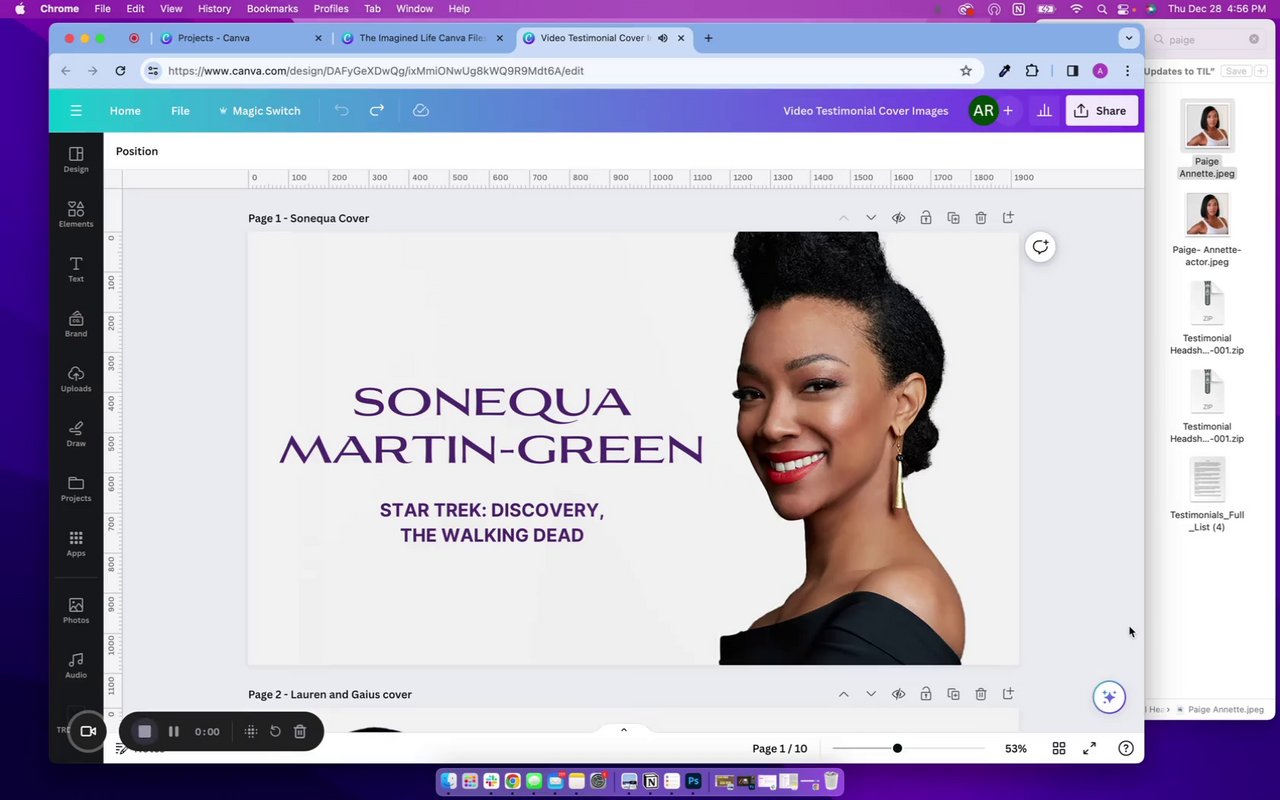Open the Elements panel
1280x800 pixels.
(76, 215)
